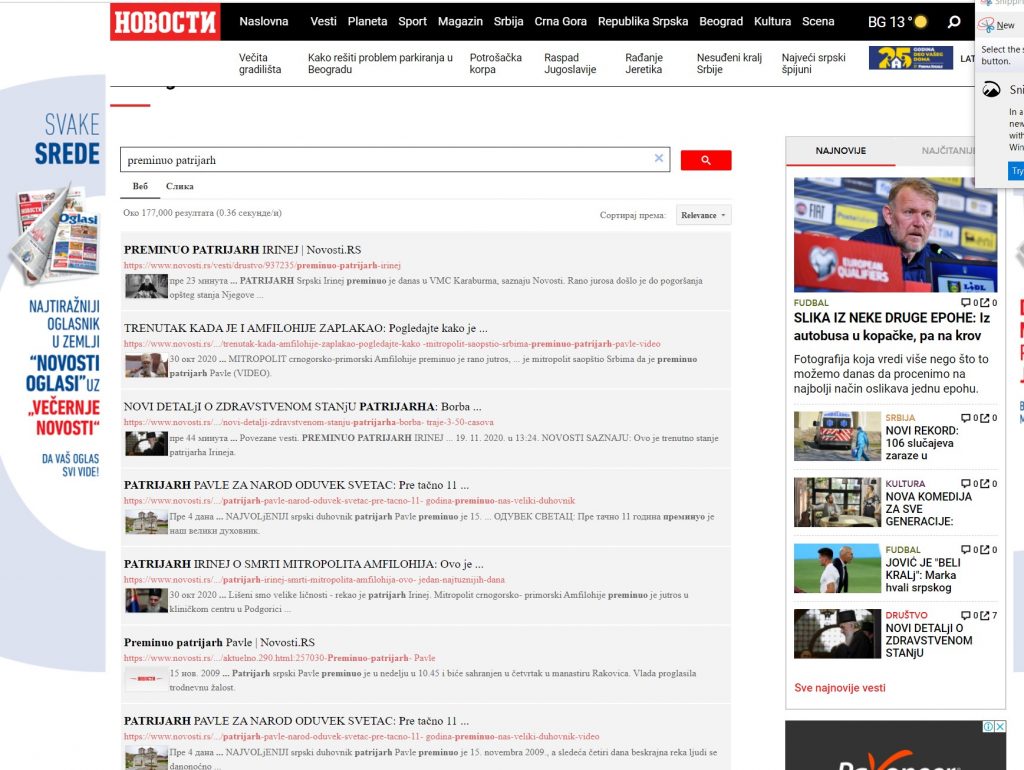Open the site search magnifier icon
Viewport: 1024px width, 770px height.
pos(954,22)
